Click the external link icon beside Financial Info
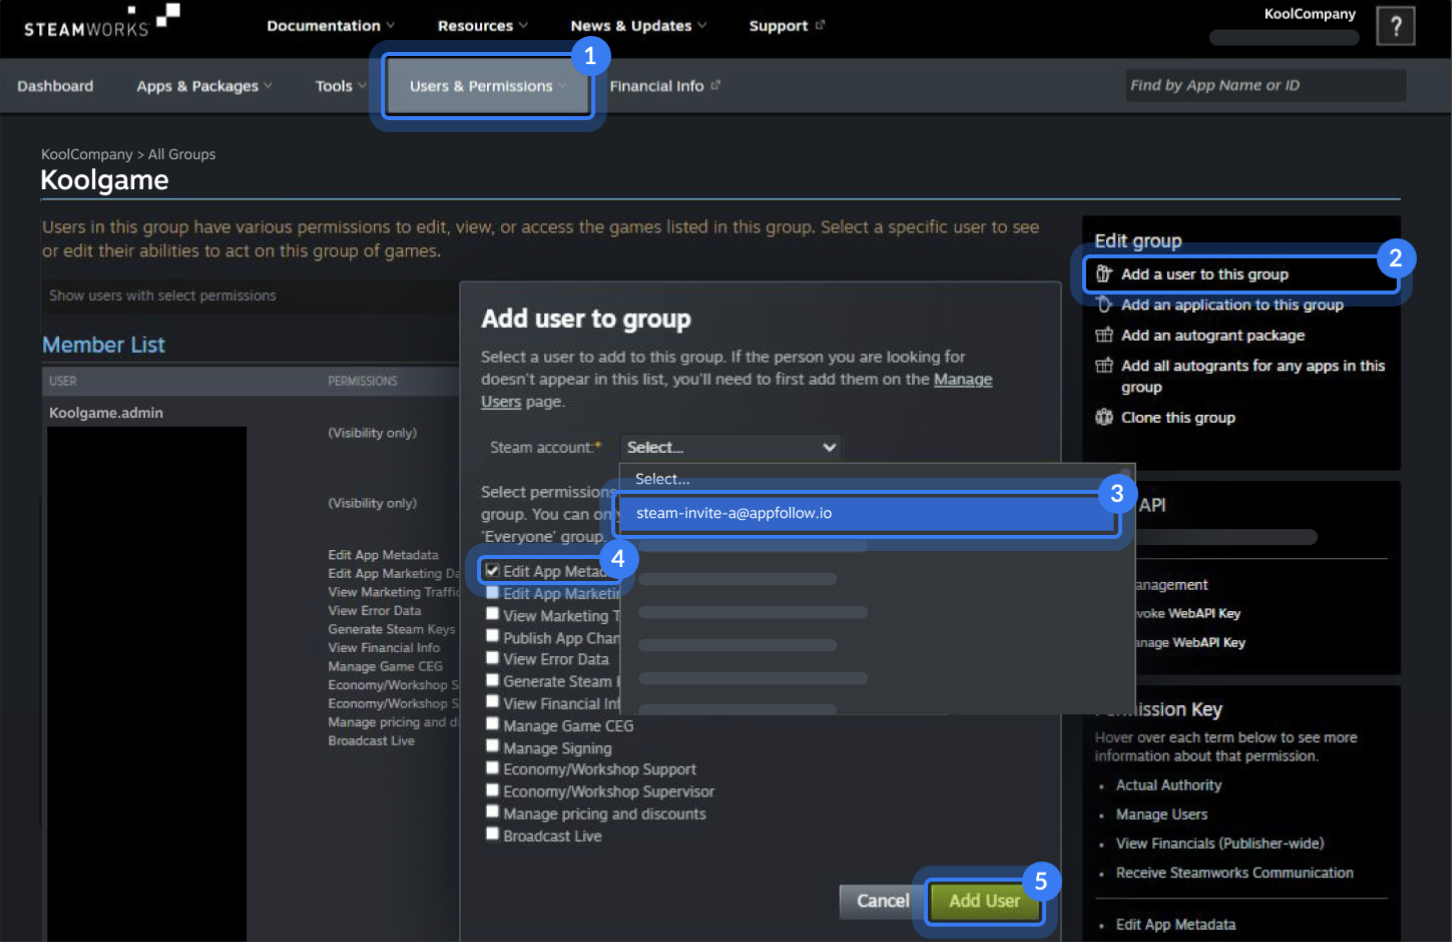This screenshot has height=942, width=1452. tap(715, 86)
